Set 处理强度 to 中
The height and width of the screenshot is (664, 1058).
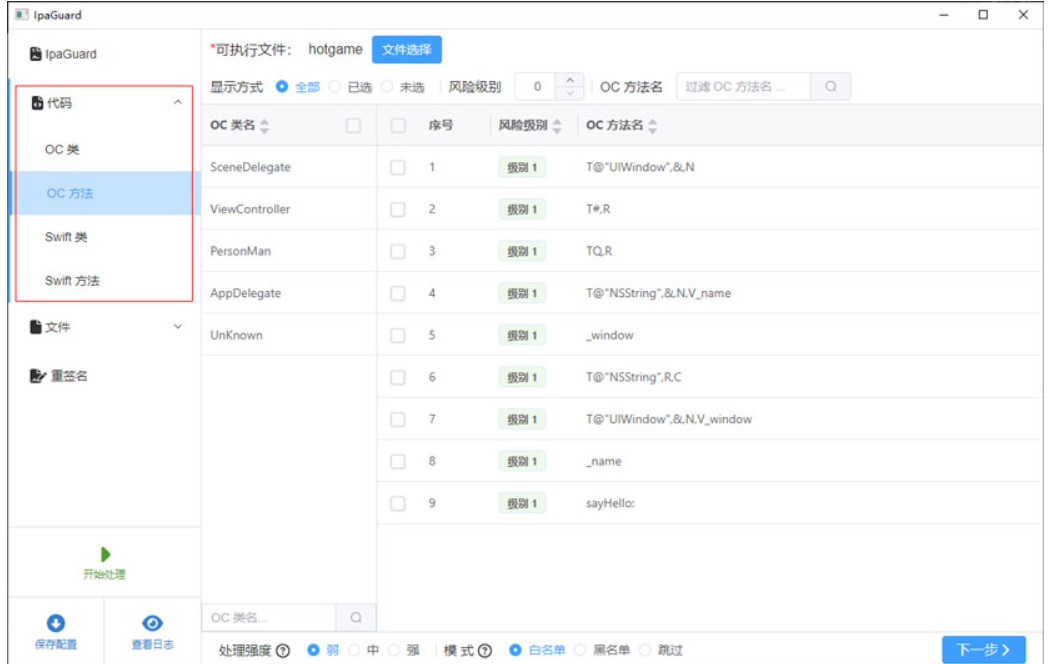[x=354, y=650]
